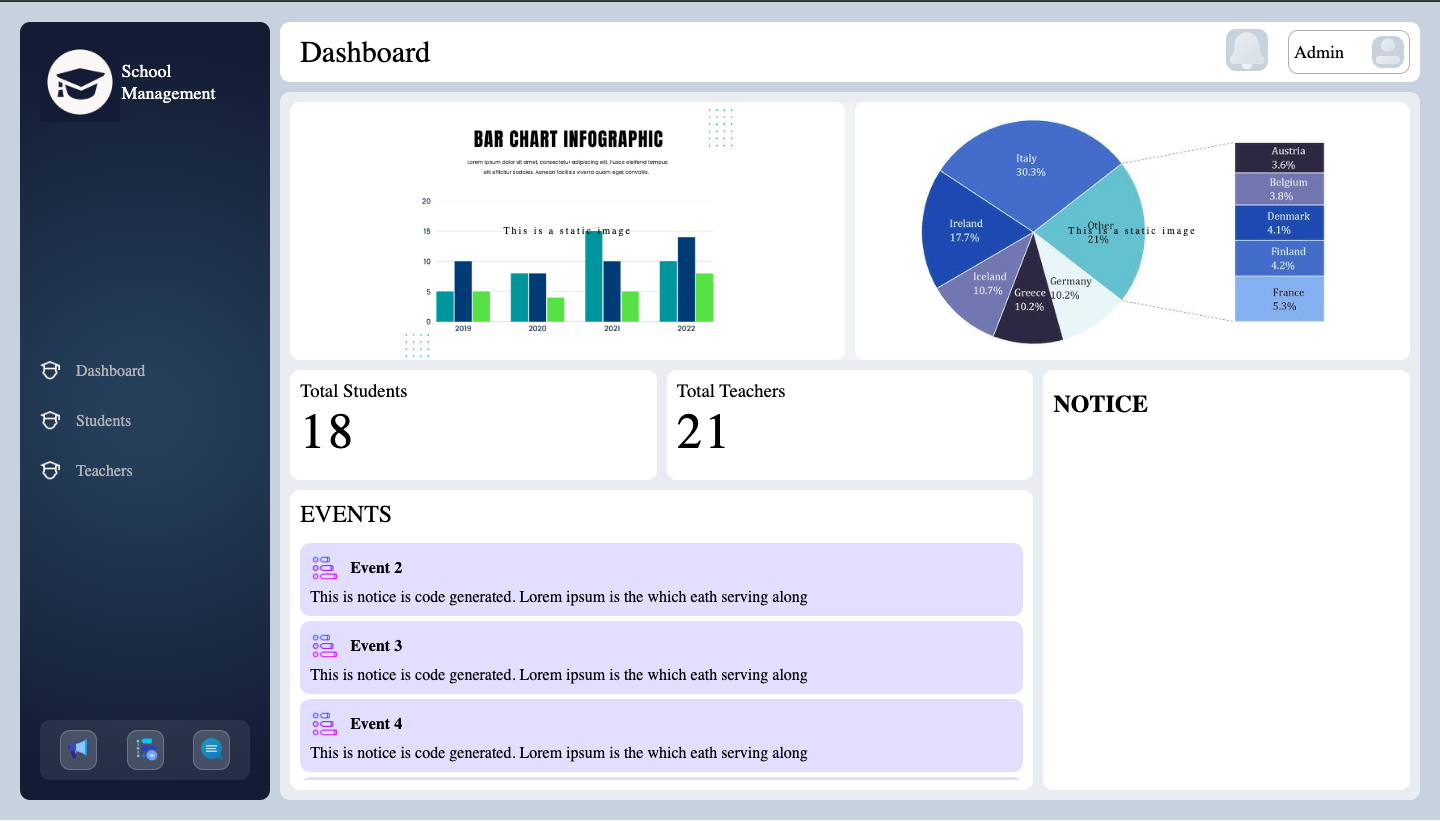Click the graduation cap school logo
The image size is (1440, 821).
pyautogui.click(x=80, y=82)
